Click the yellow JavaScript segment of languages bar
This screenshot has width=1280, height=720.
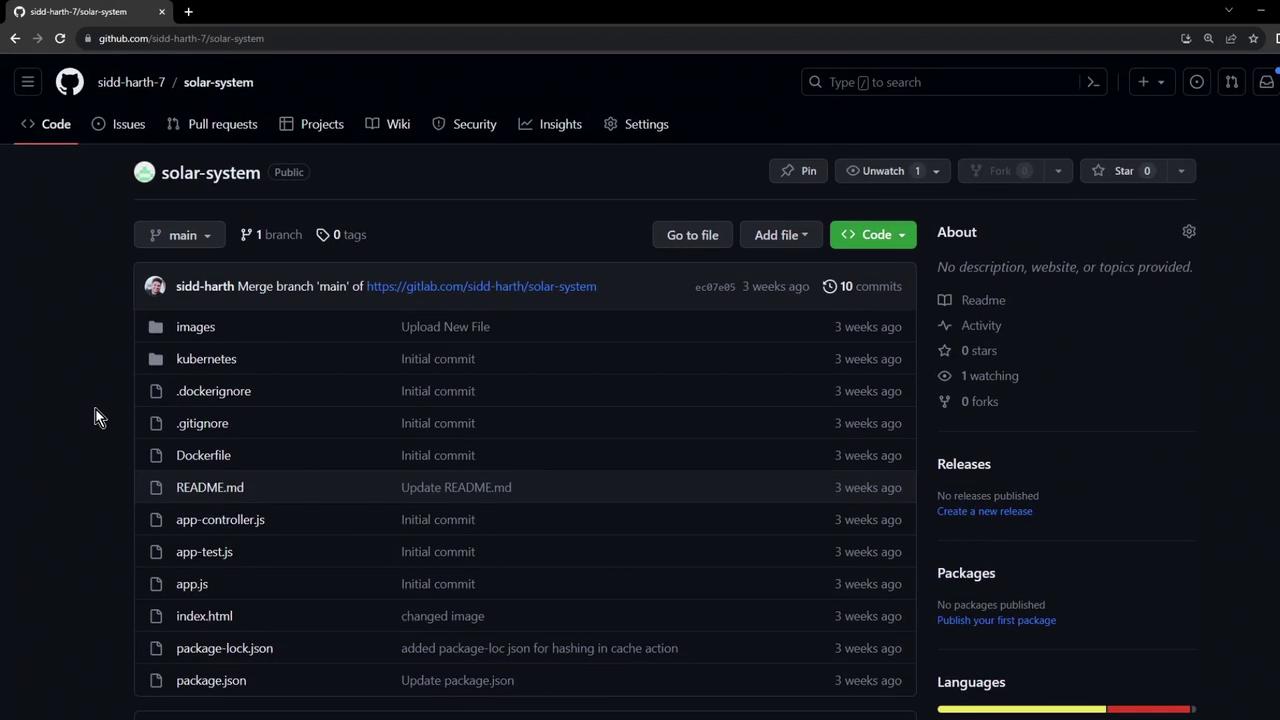click(1021, 709)
